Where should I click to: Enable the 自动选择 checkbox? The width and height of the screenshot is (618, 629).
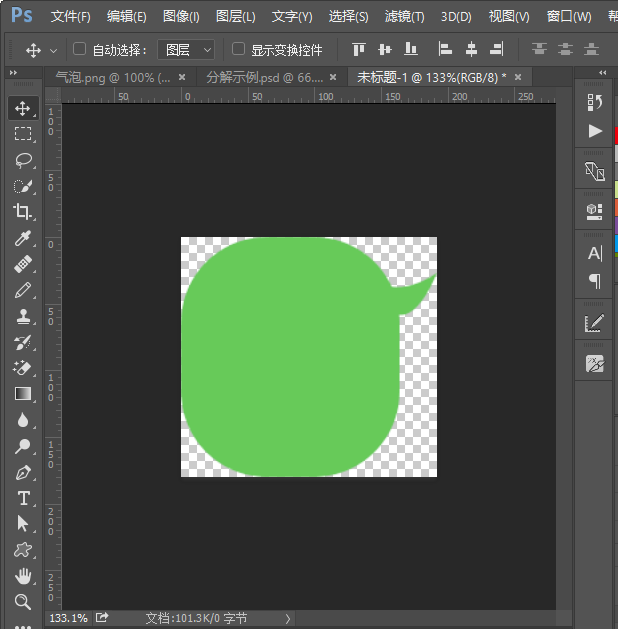click(79, 49)
